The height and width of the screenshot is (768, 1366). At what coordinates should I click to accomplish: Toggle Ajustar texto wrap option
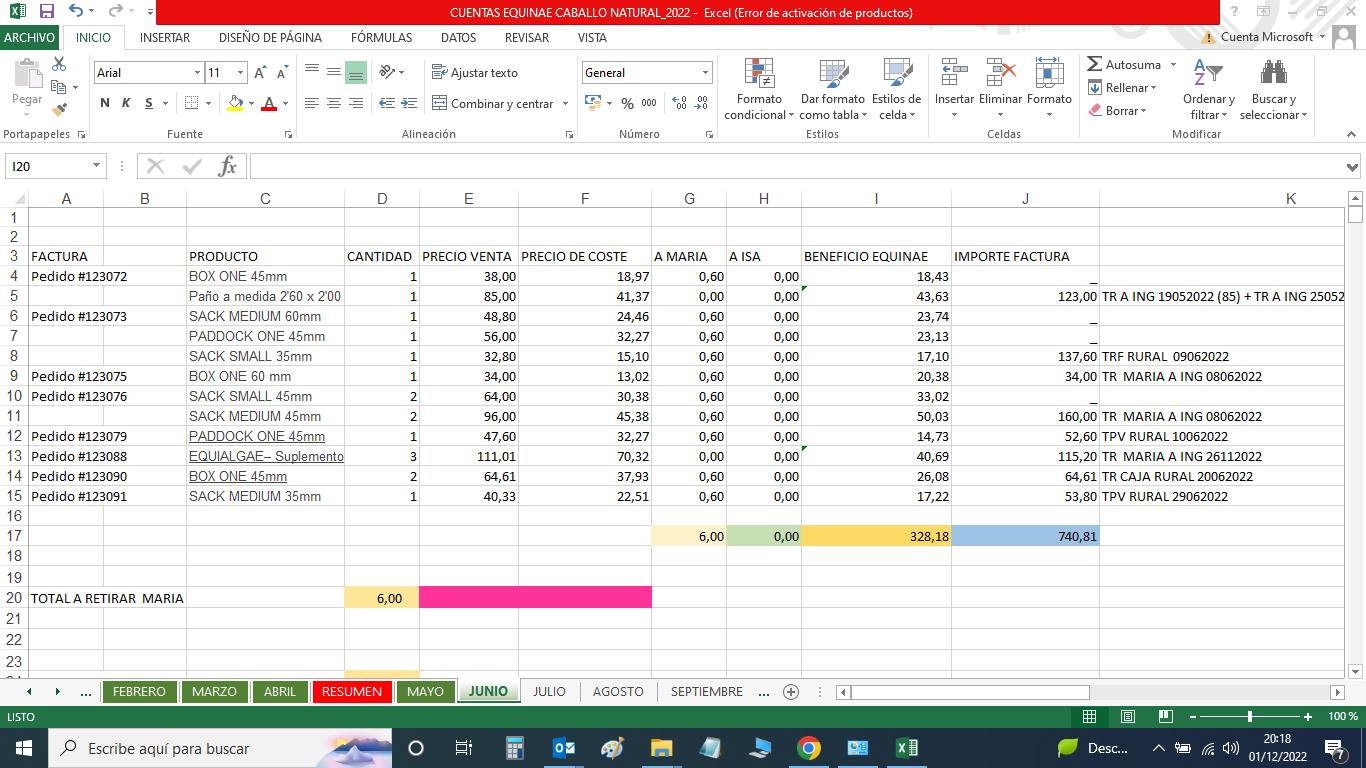(x=475, y=72)
